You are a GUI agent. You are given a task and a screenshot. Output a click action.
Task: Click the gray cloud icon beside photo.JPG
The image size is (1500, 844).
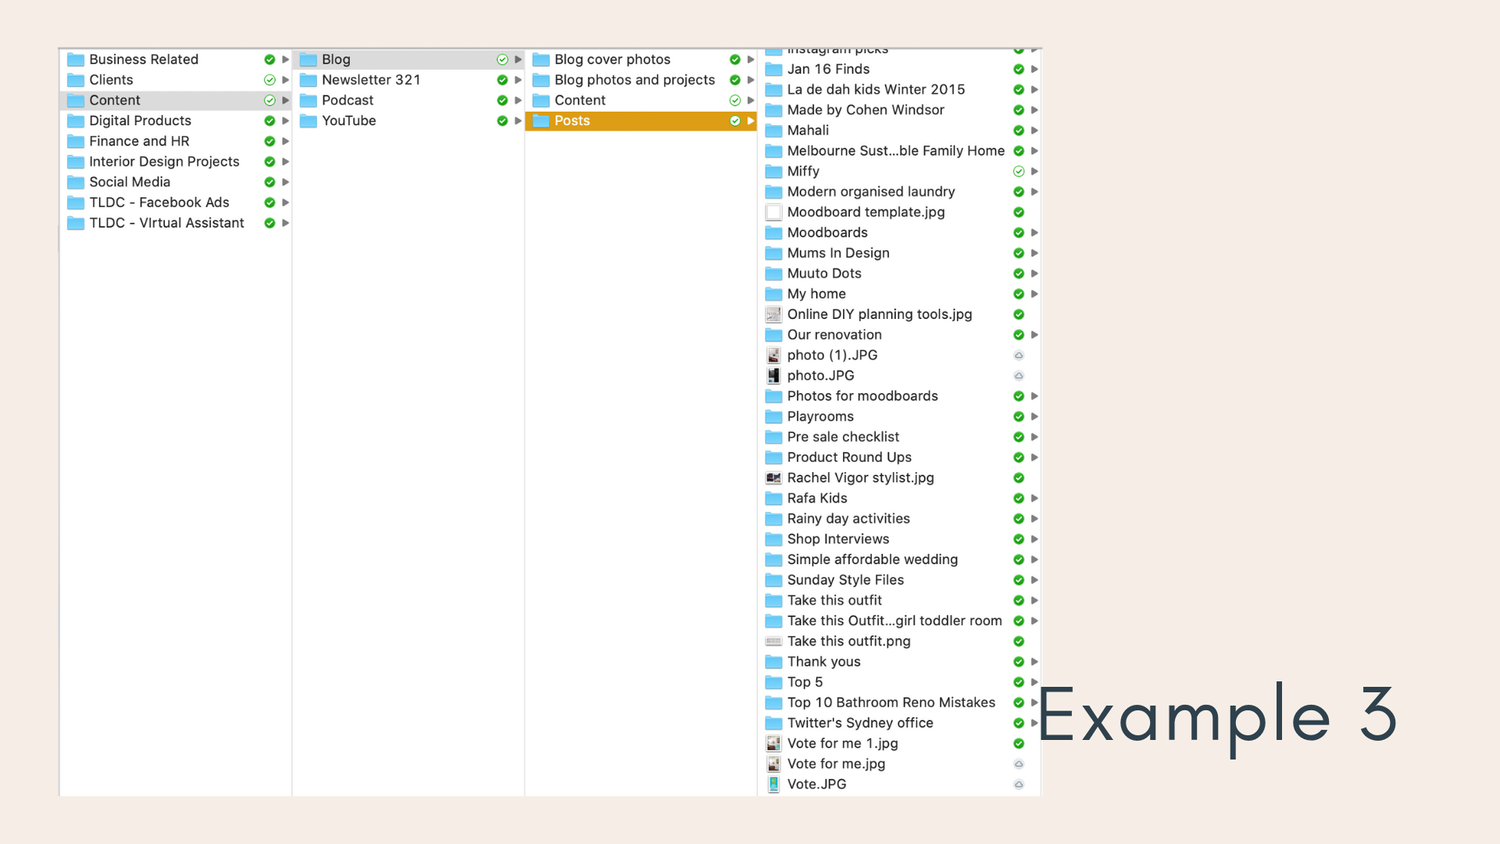pos(1018,375)
